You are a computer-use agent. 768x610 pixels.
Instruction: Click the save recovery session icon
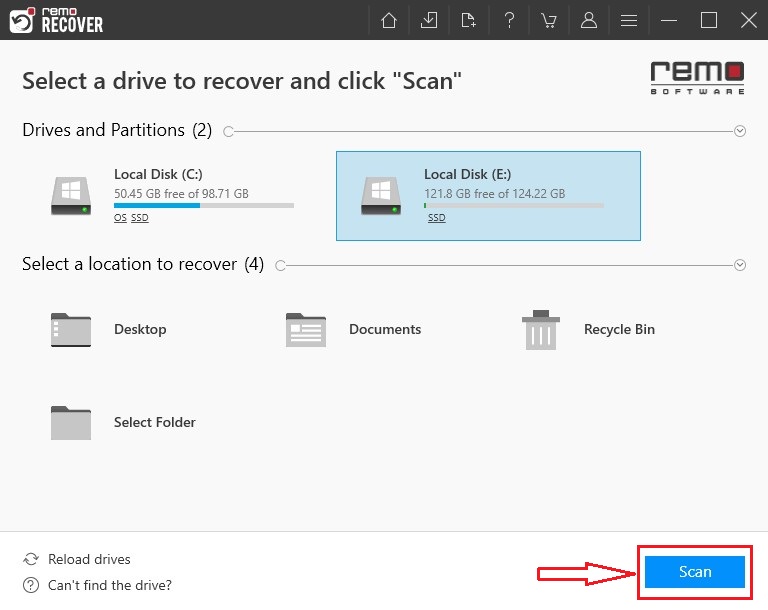429,20
